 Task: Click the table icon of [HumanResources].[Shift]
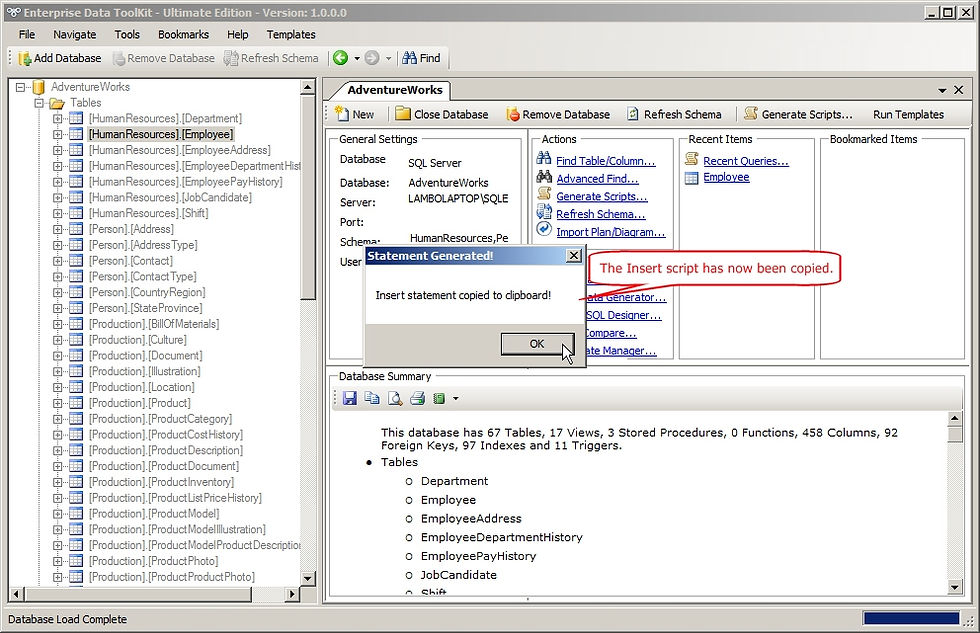[76, 213]
